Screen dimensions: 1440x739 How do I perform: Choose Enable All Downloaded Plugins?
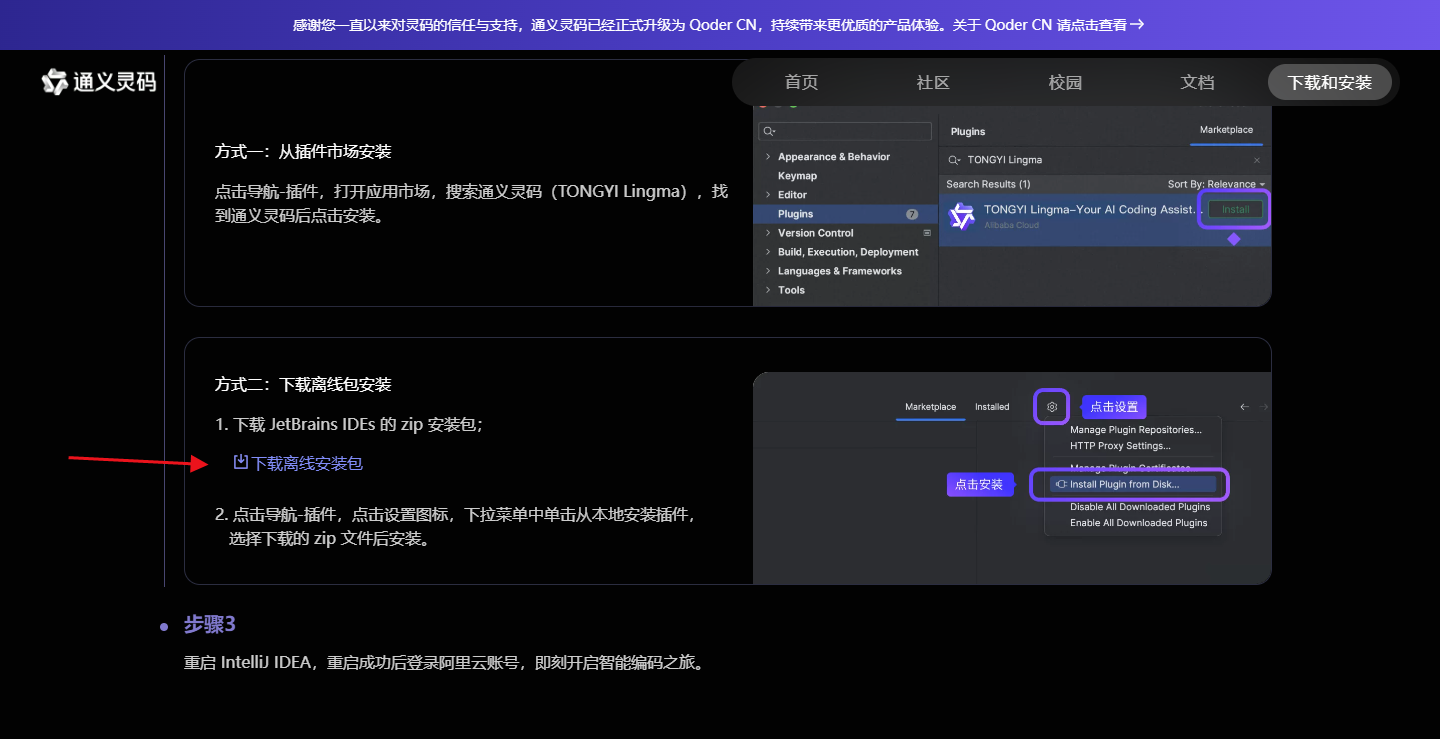[x=1139, y=523]
